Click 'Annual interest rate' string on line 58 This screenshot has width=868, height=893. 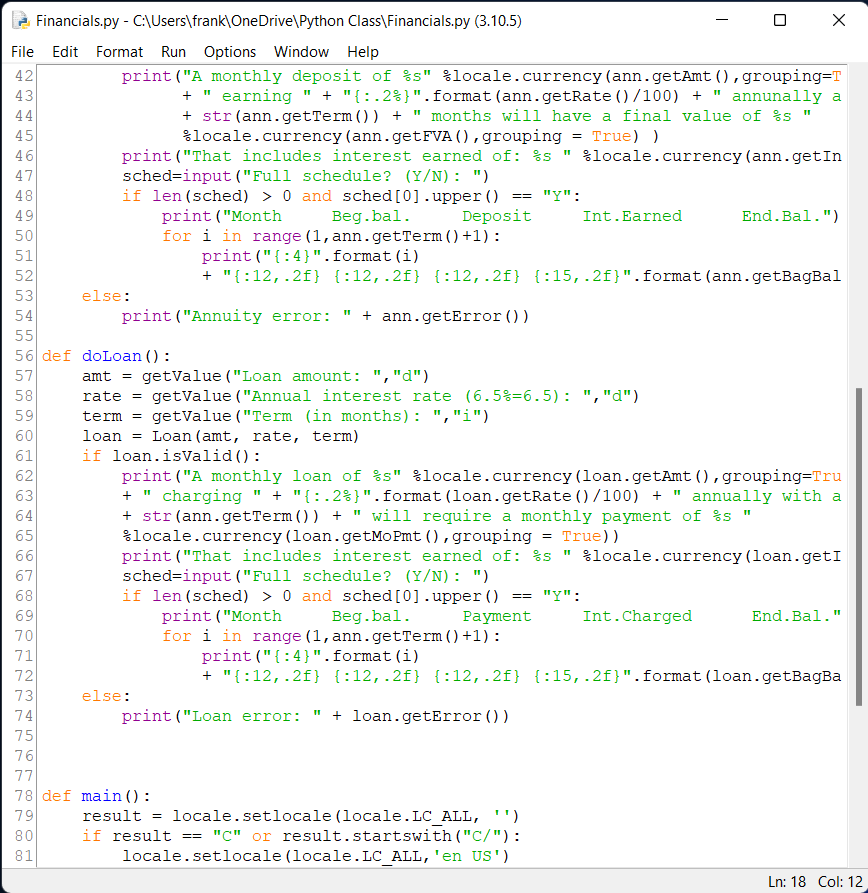351,396
